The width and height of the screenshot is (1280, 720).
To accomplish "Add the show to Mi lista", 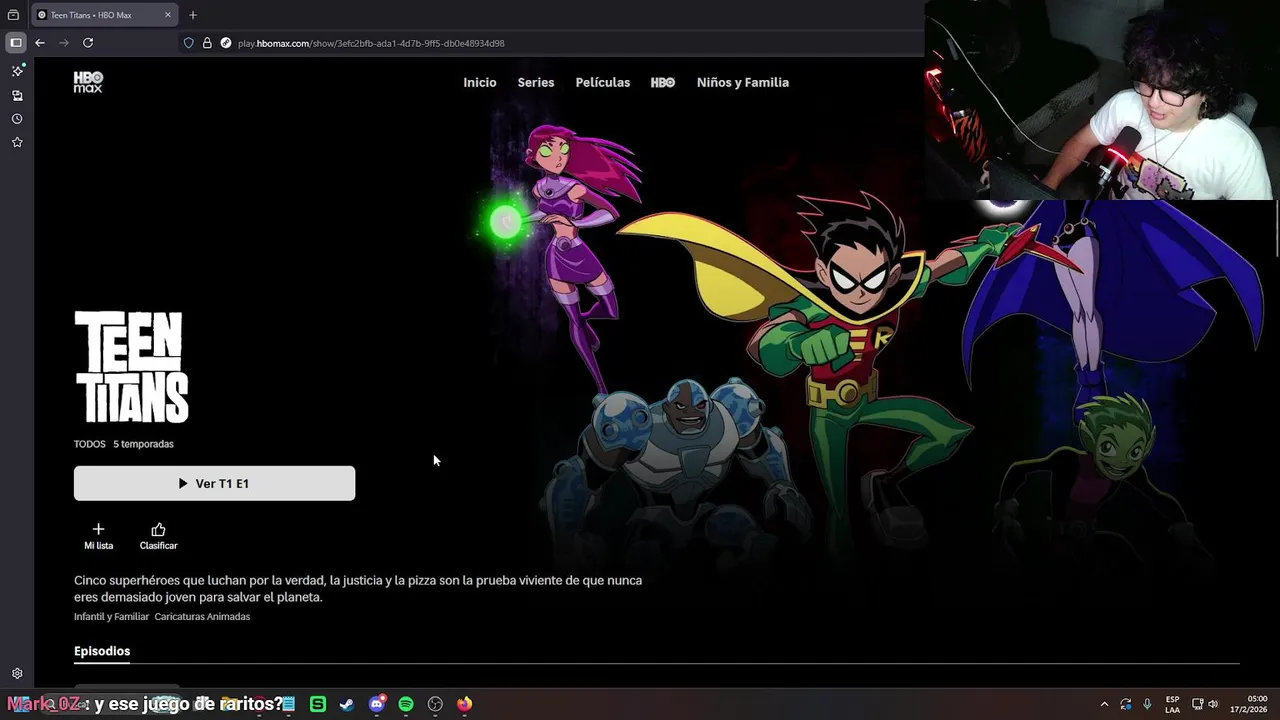I will pos(98,536).
